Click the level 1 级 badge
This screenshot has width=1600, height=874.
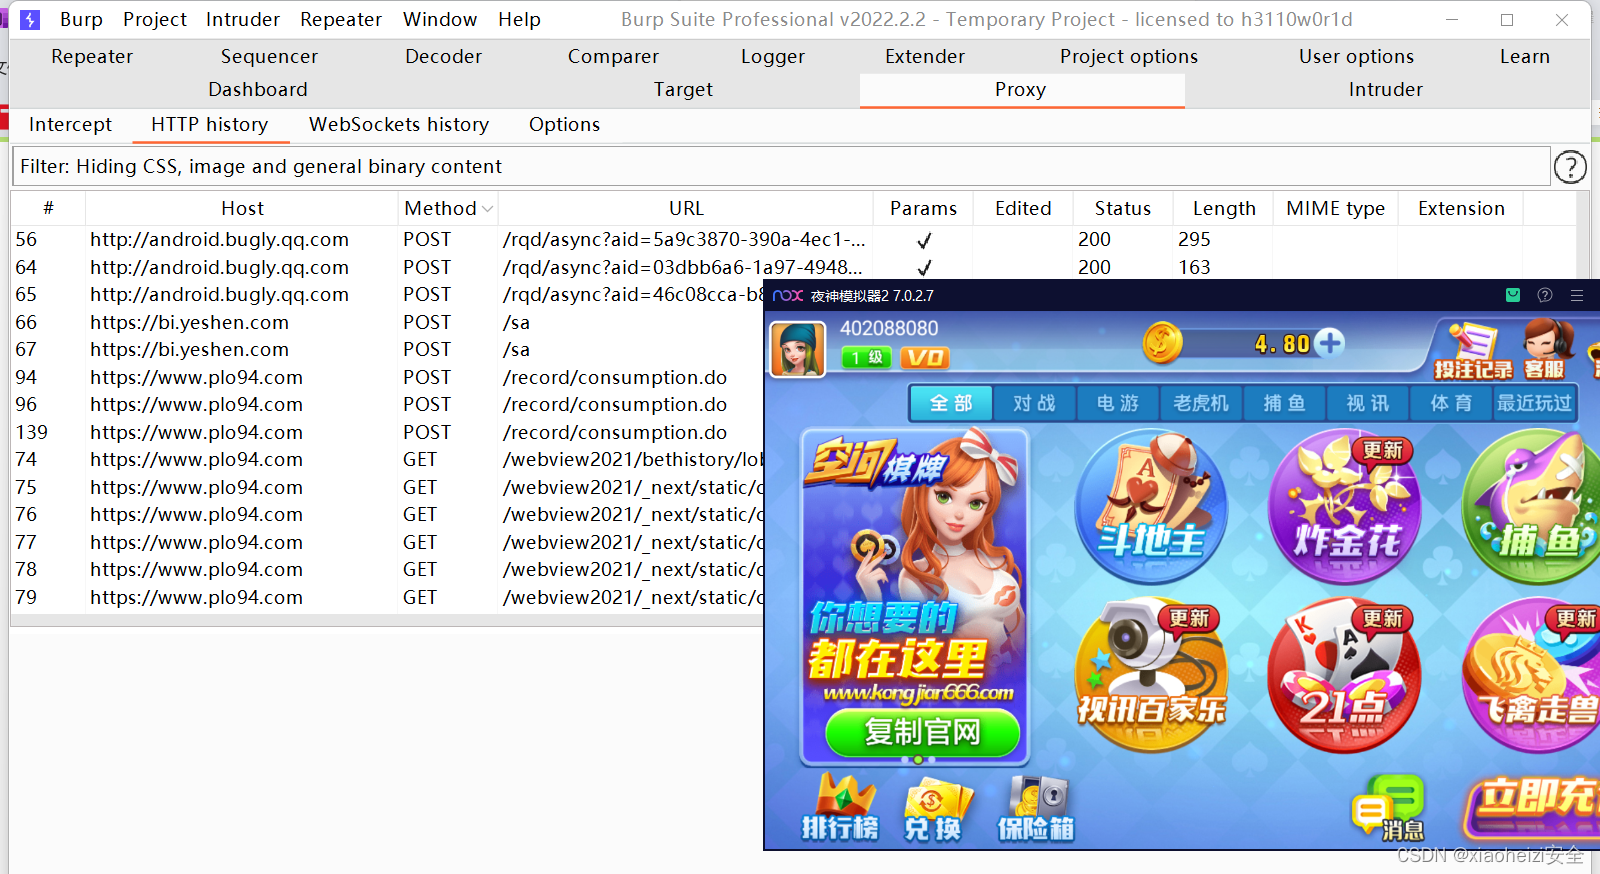pyautogui.click(x=866, y=358)
